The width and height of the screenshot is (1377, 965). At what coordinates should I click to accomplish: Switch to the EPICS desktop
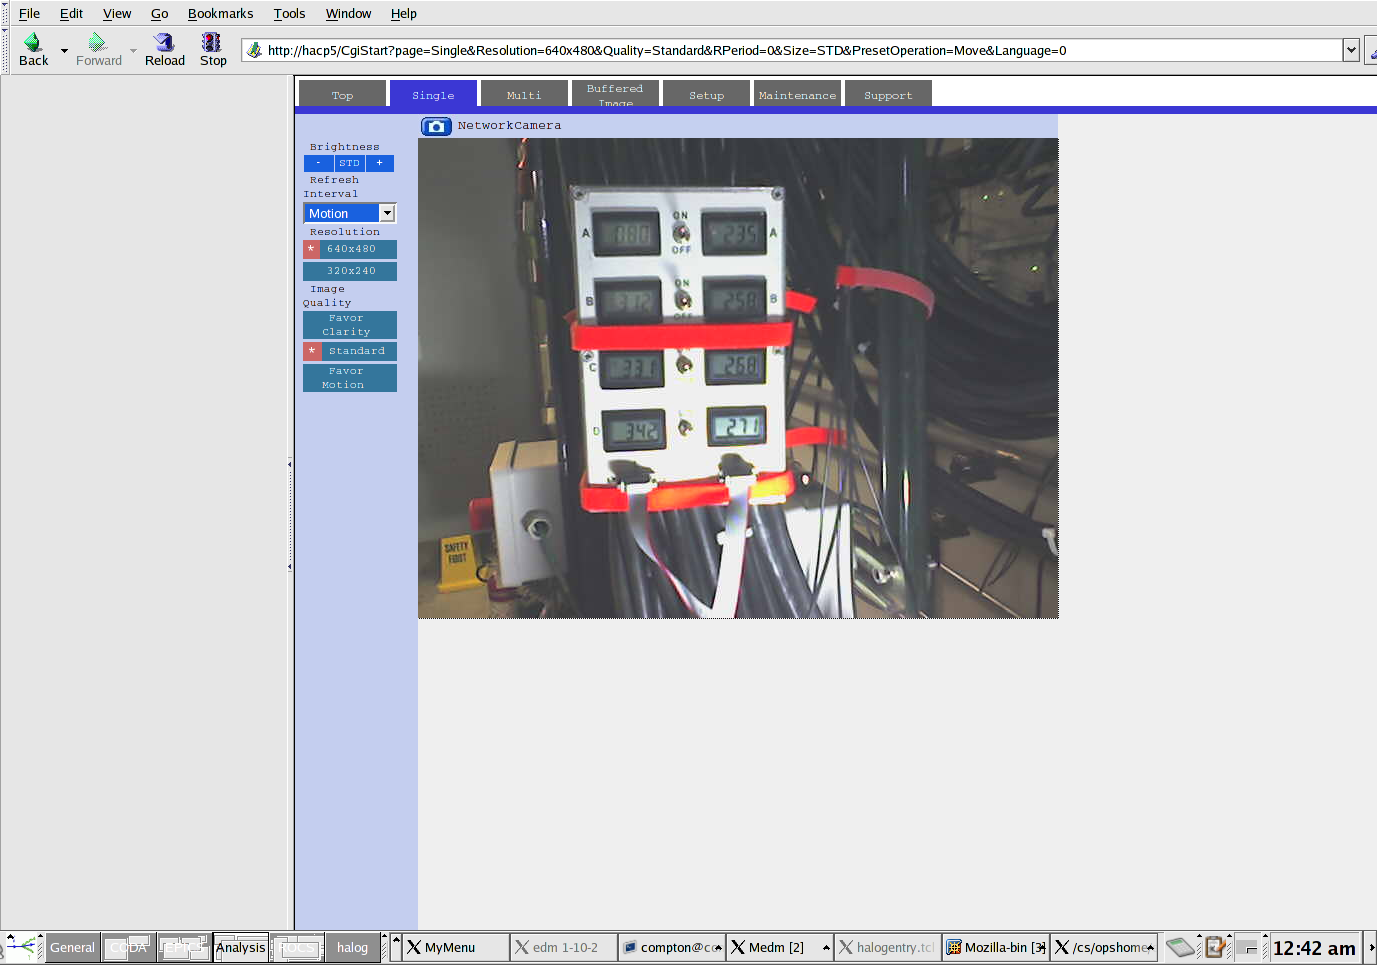click(x=184, y=947)
